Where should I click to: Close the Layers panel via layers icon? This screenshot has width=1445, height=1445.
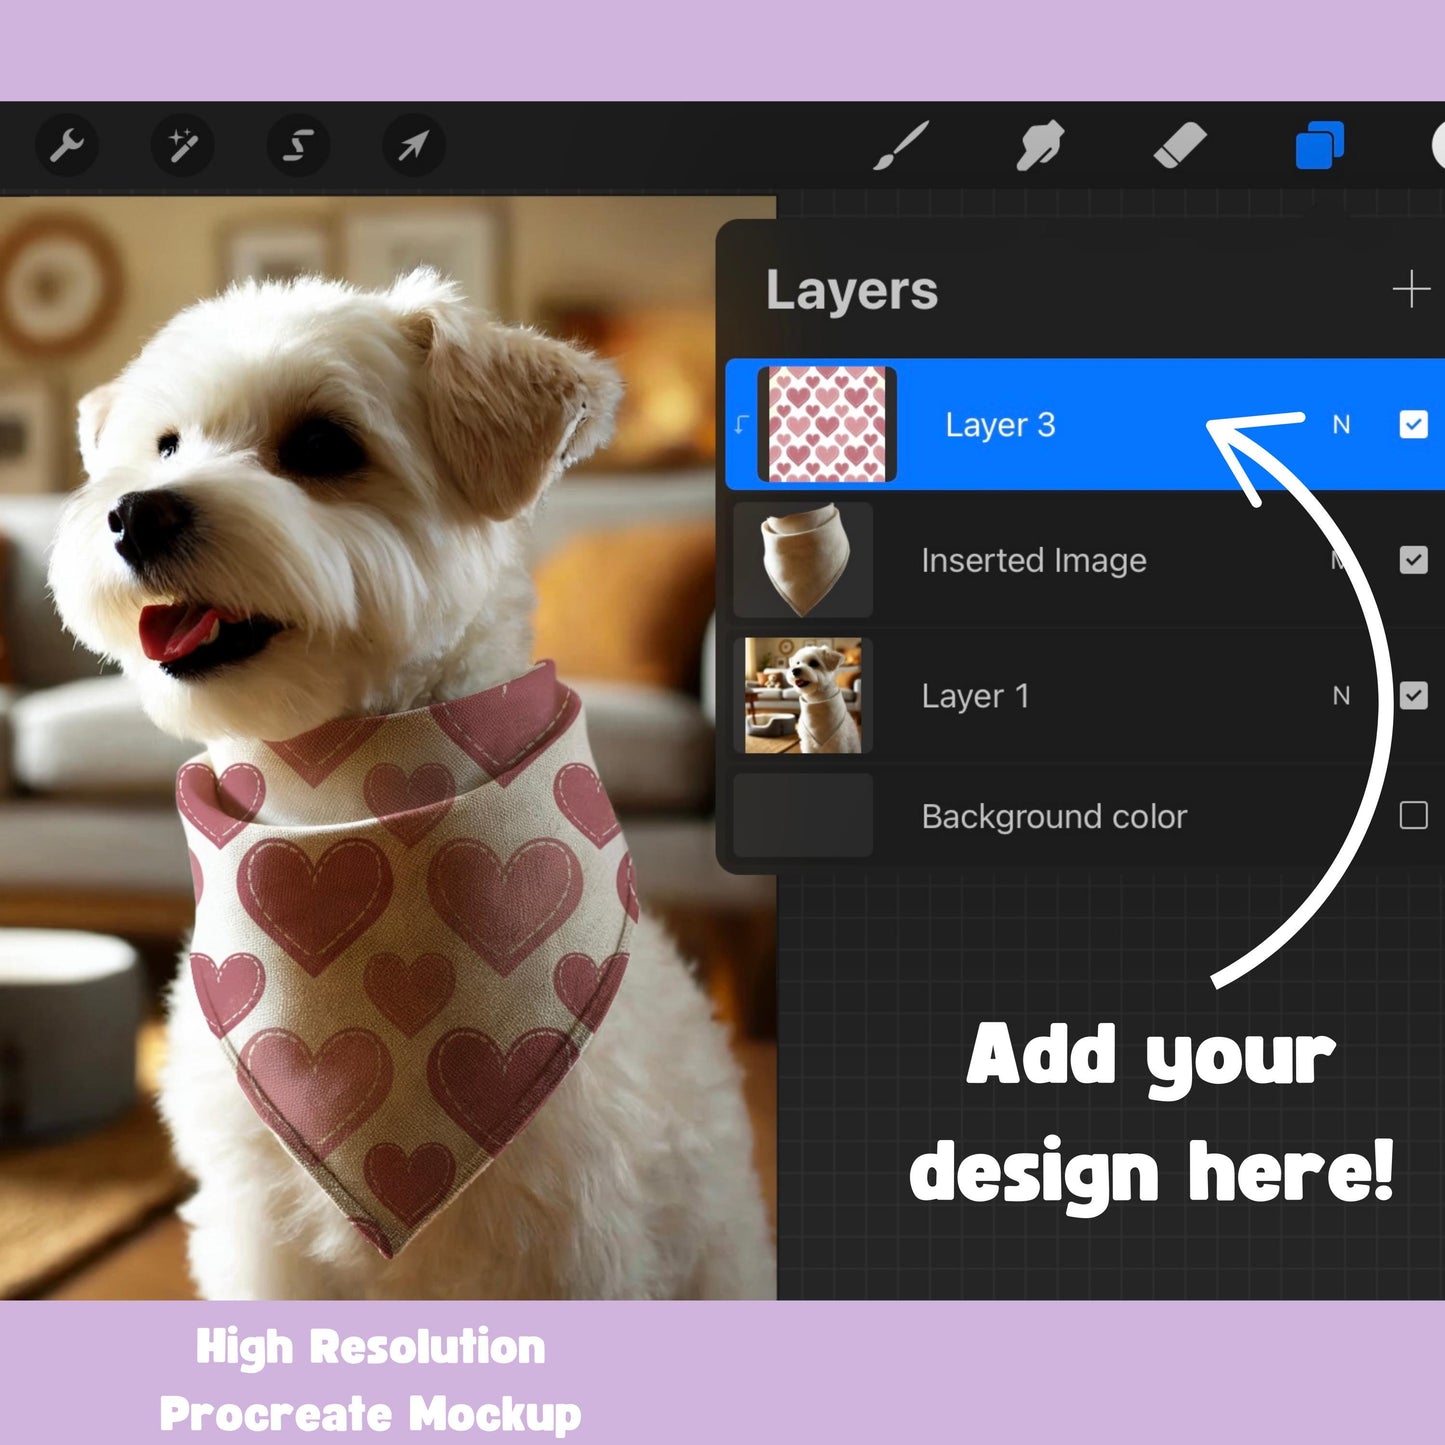coord(1319,146)
